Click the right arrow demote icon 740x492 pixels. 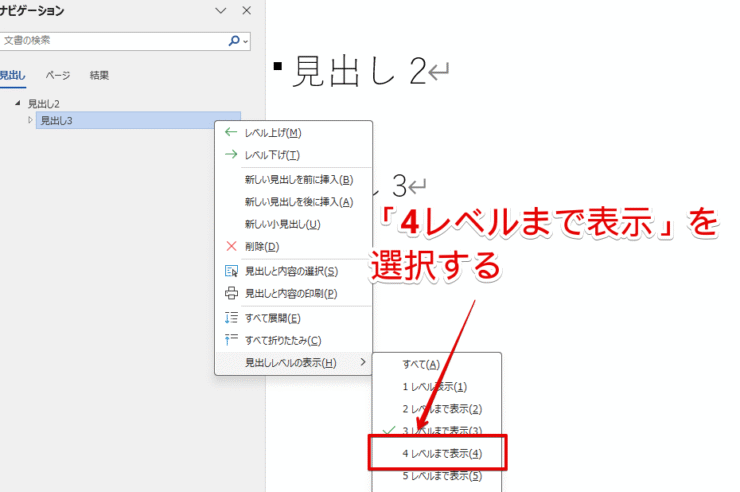[231, 155]
